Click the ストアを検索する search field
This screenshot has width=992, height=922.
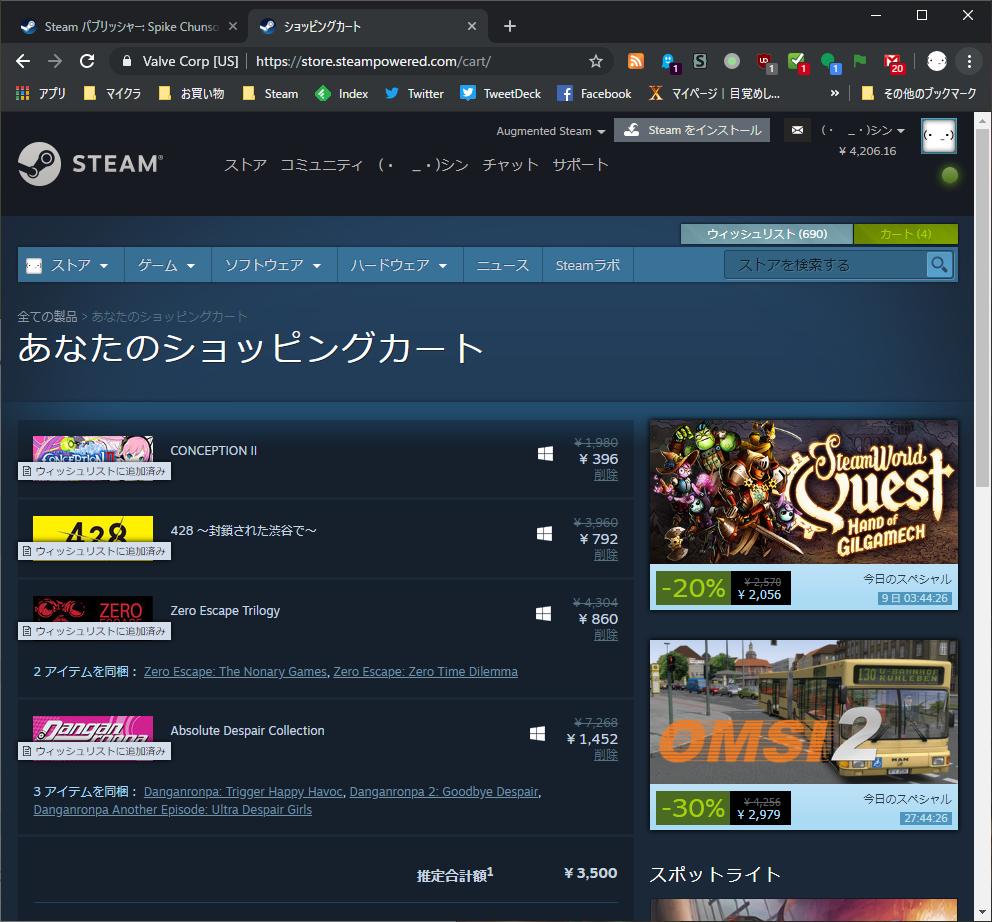coord(825,265)
